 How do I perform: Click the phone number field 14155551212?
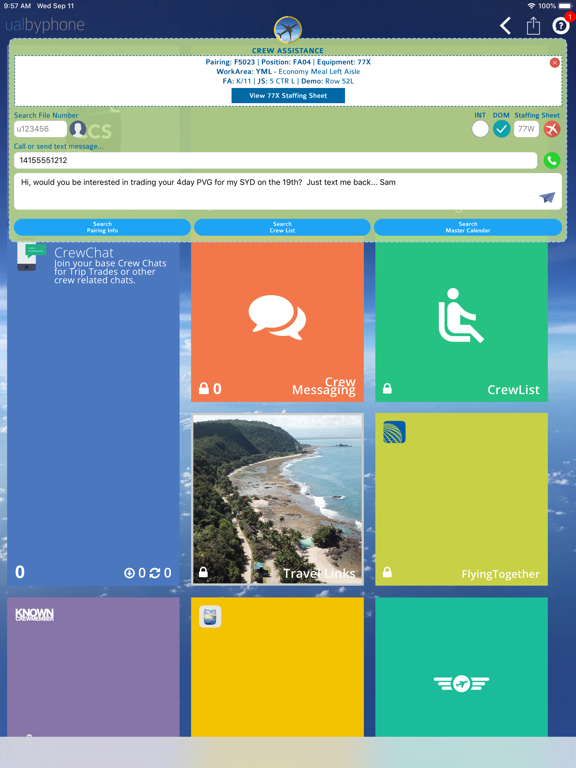pyautogui.click(x=276, y=161)
